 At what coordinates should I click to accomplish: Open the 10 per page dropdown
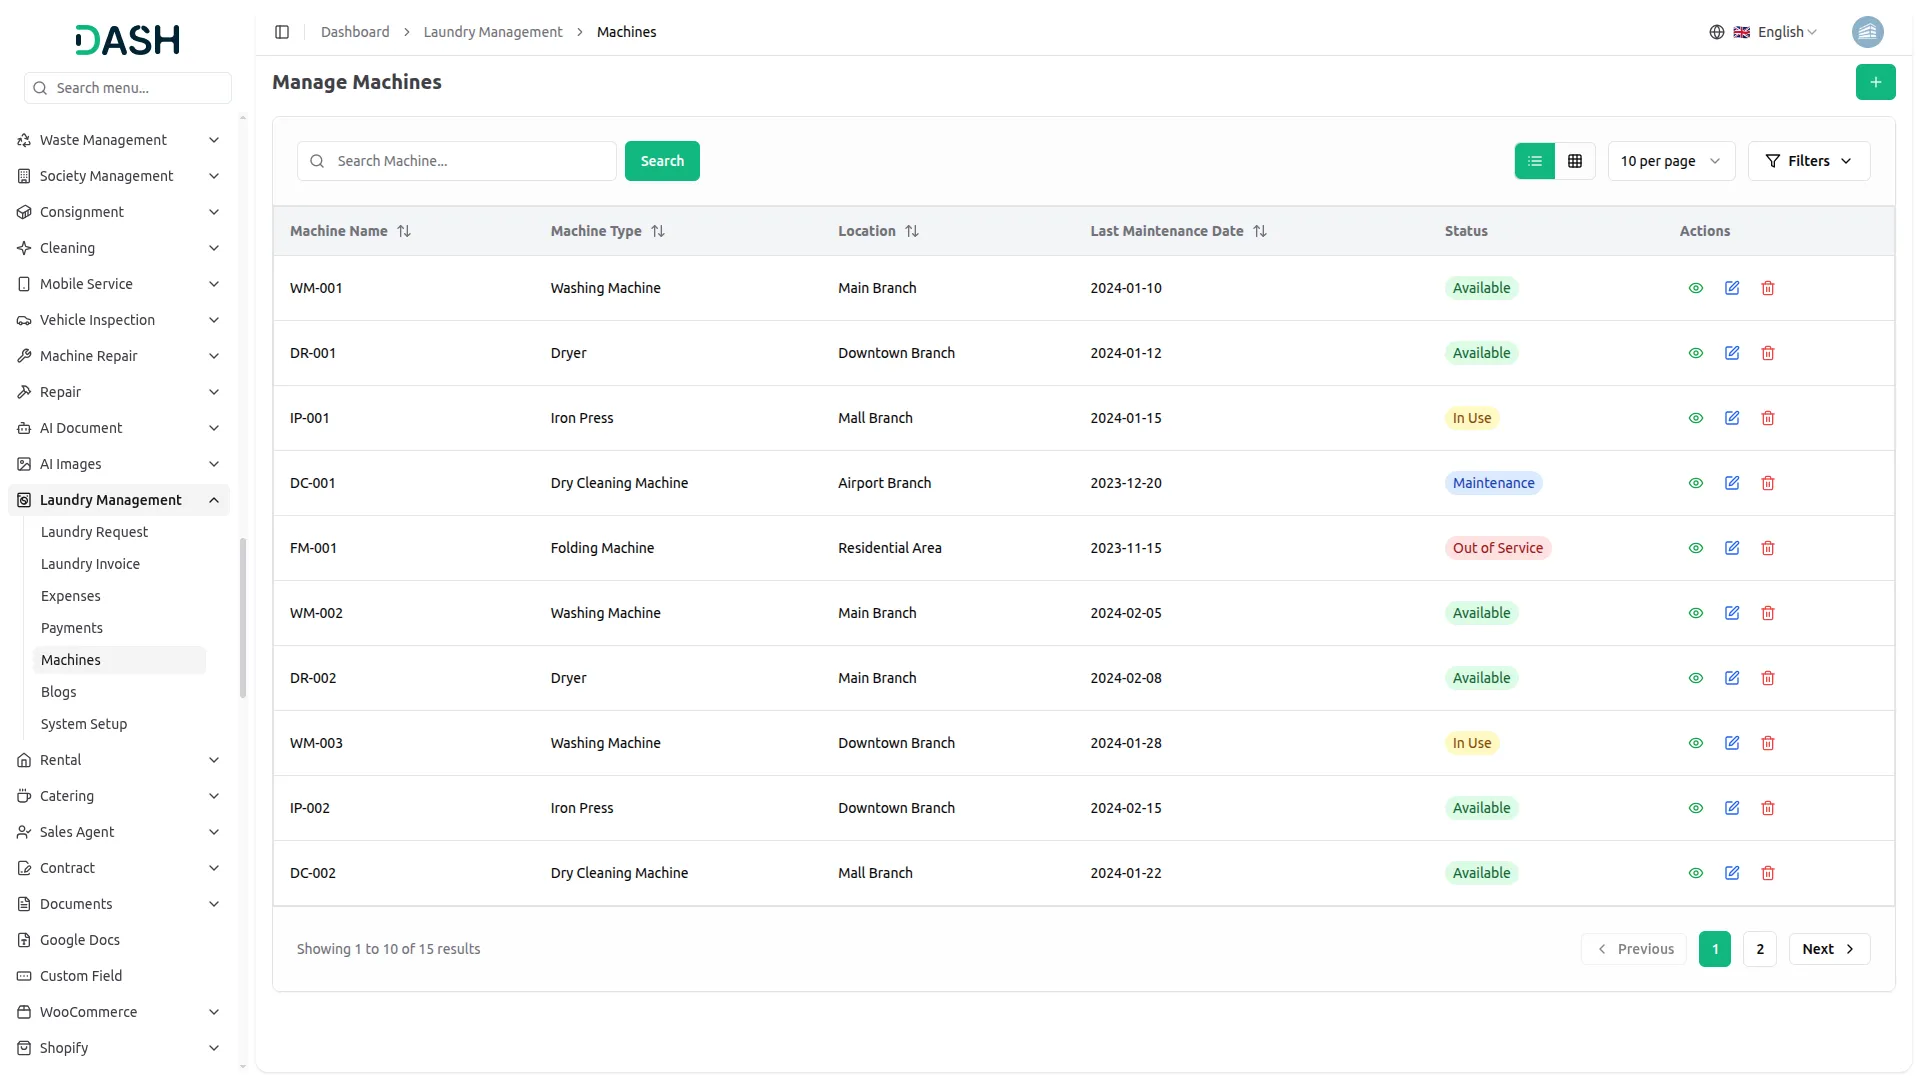[1670, 160]
